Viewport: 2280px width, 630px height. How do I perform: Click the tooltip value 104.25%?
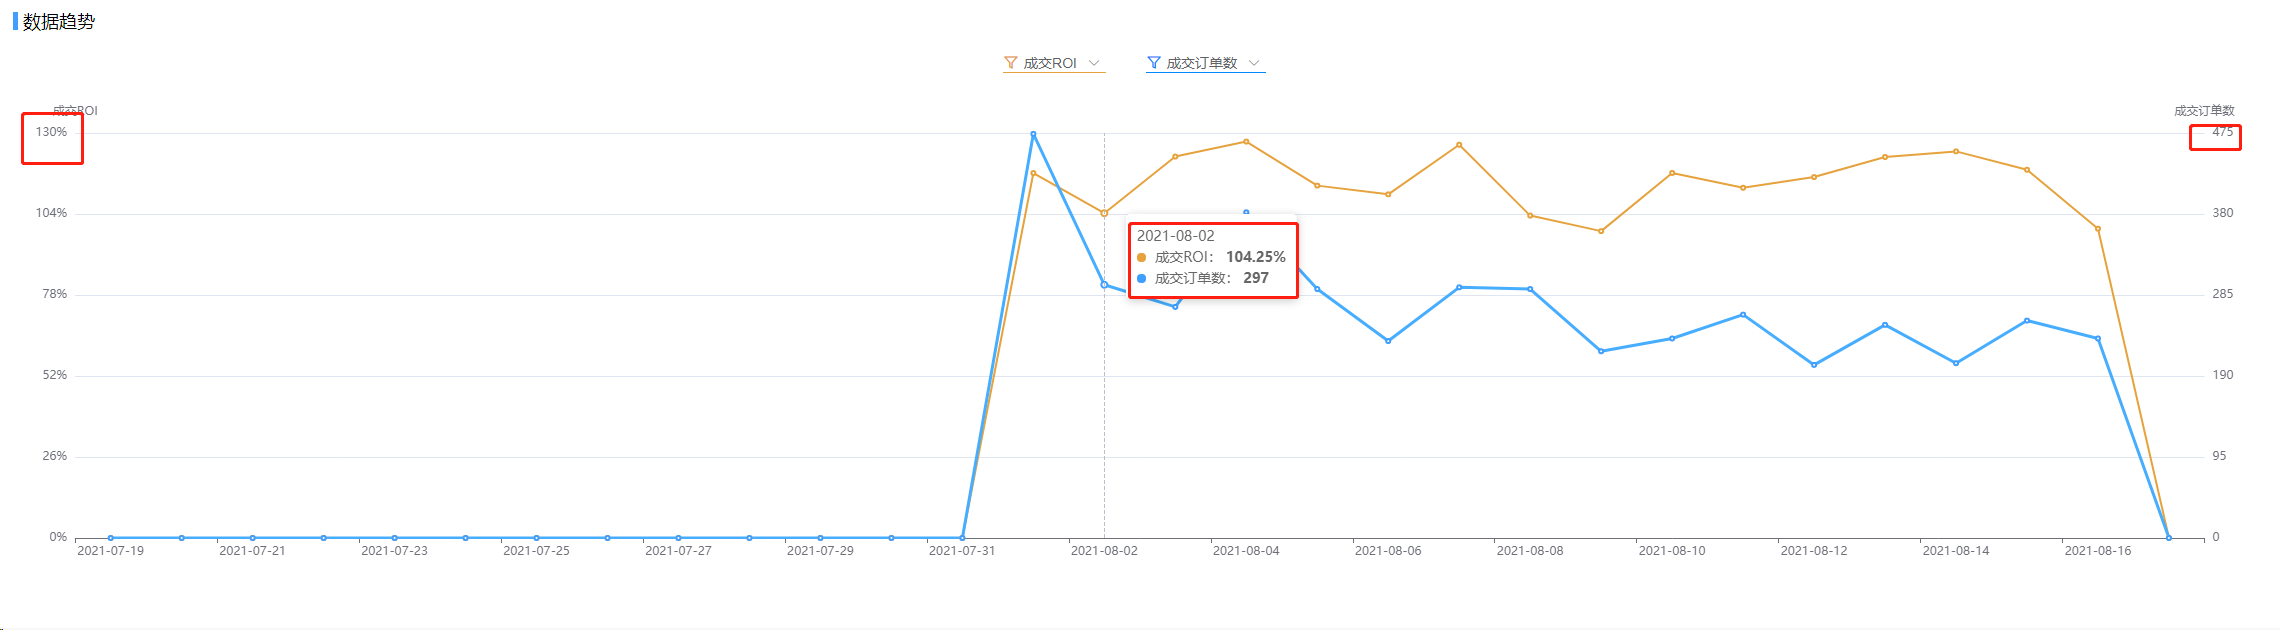[x=1256, y=257]
